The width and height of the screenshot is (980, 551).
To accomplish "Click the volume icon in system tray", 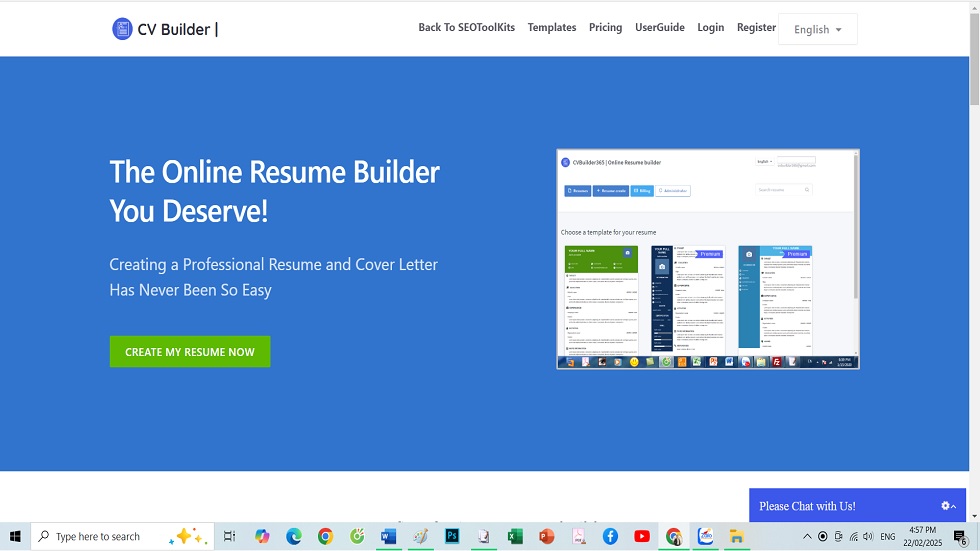I will 867,537.
